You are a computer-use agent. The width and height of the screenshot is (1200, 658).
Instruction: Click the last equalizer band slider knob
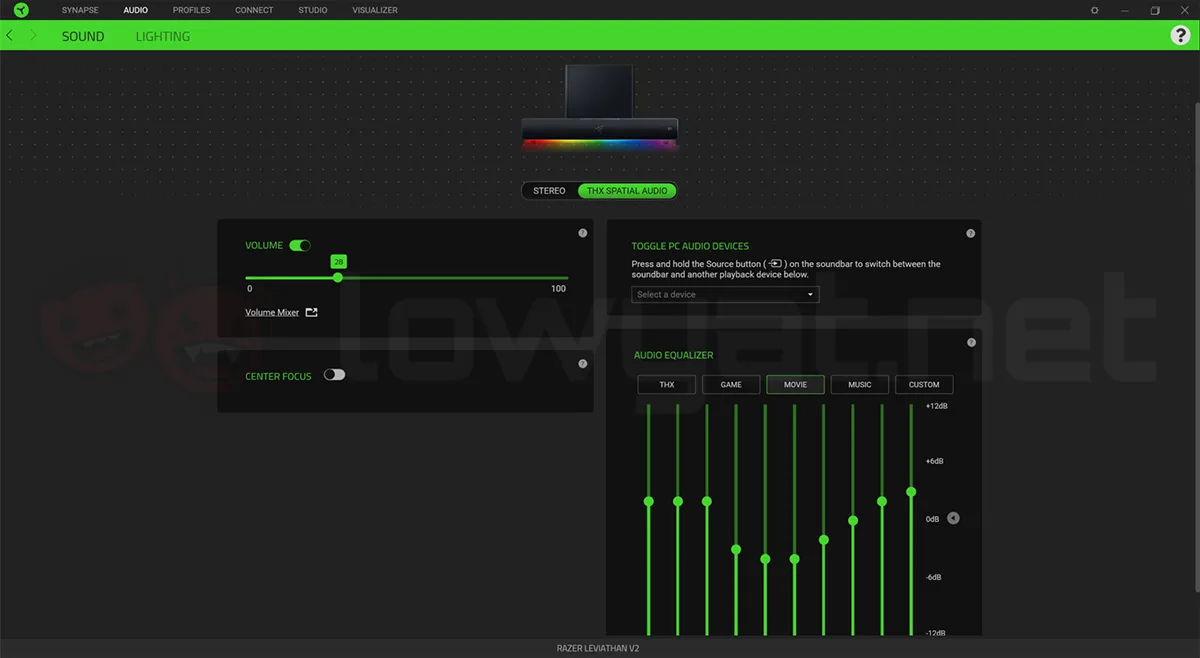[x=911, y=492]
